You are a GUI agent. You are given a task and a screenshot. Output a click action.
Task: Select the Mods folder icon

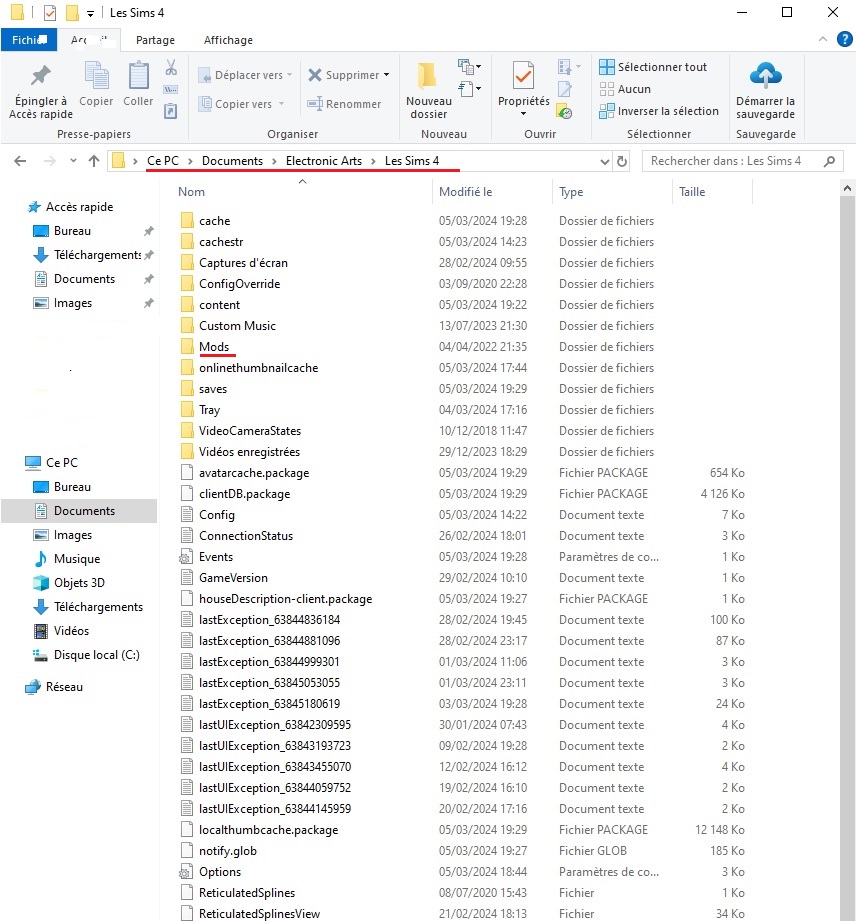pos(187,347)
